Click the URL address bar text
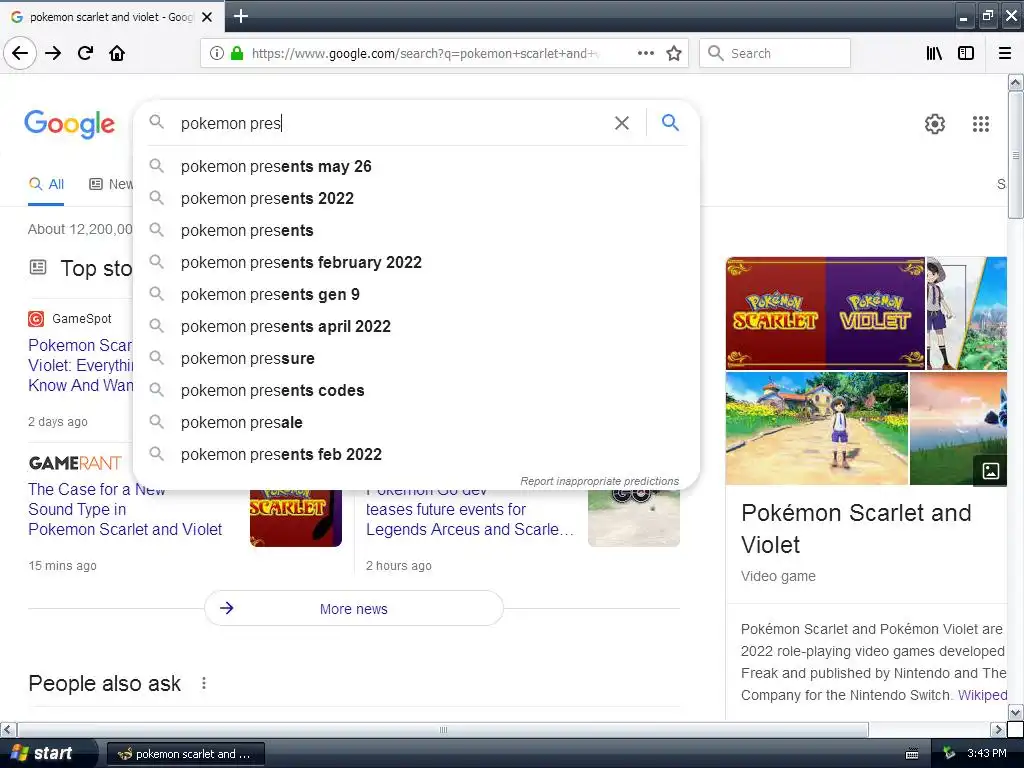 pos(424,54)
